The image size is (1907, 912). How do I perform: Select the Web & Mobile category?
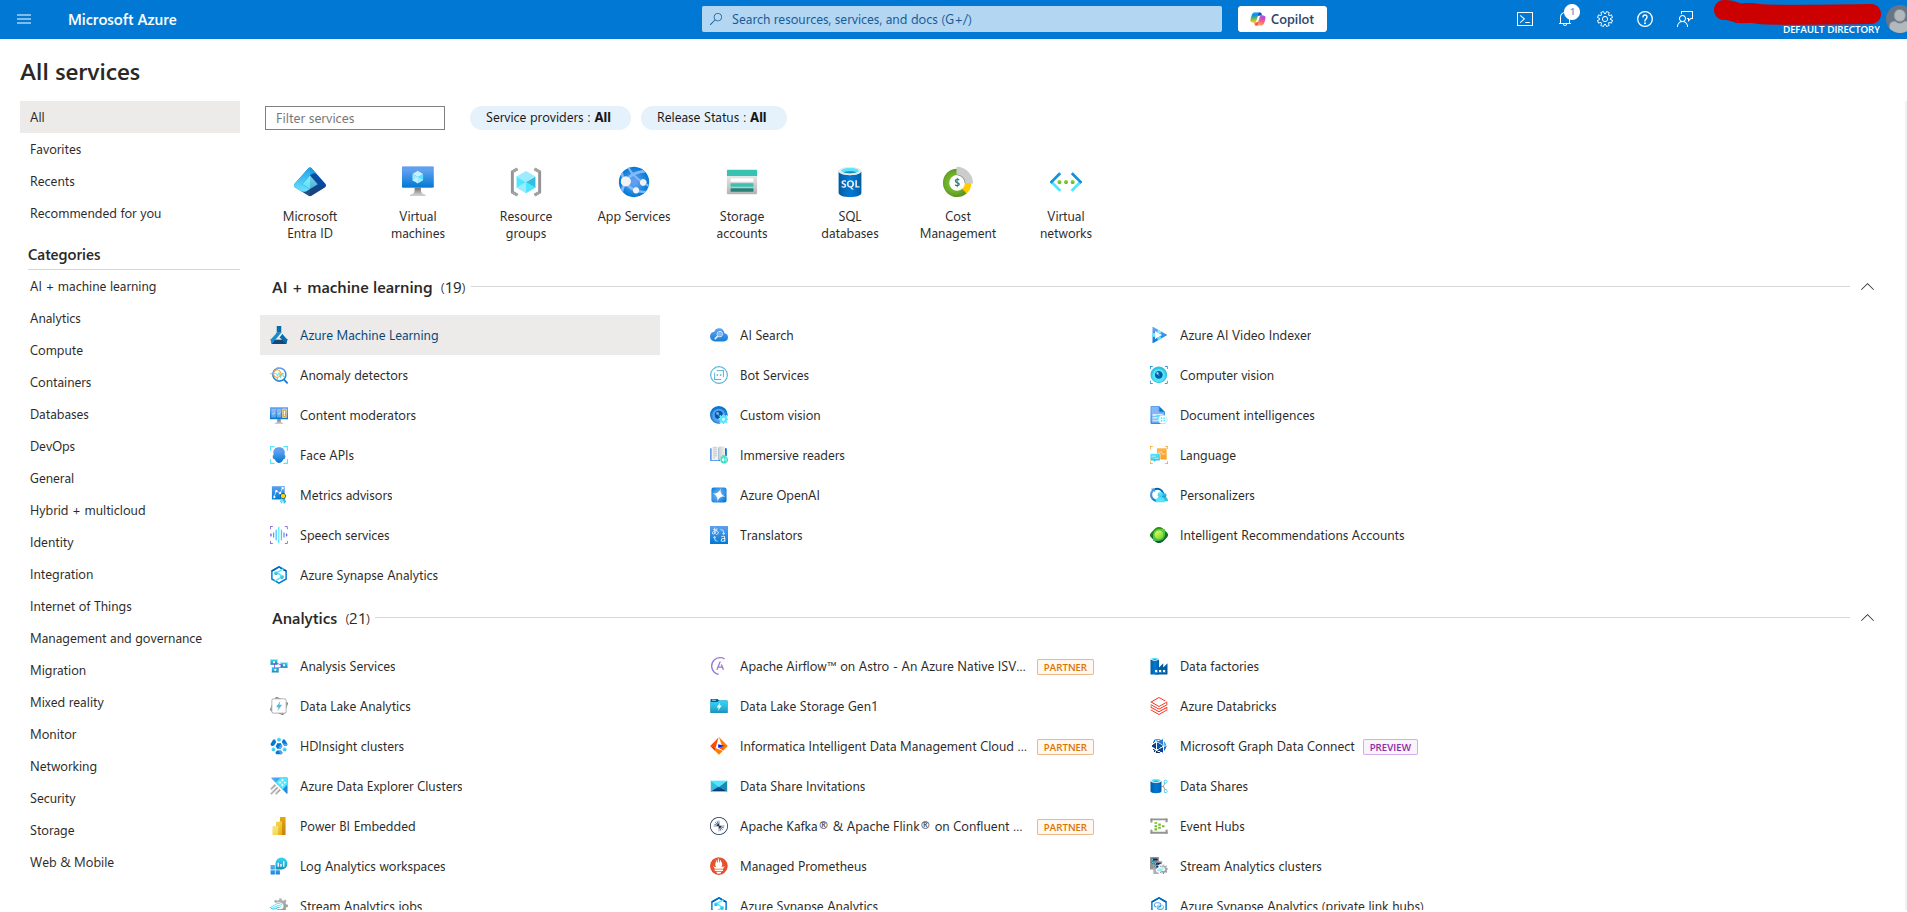72,863
